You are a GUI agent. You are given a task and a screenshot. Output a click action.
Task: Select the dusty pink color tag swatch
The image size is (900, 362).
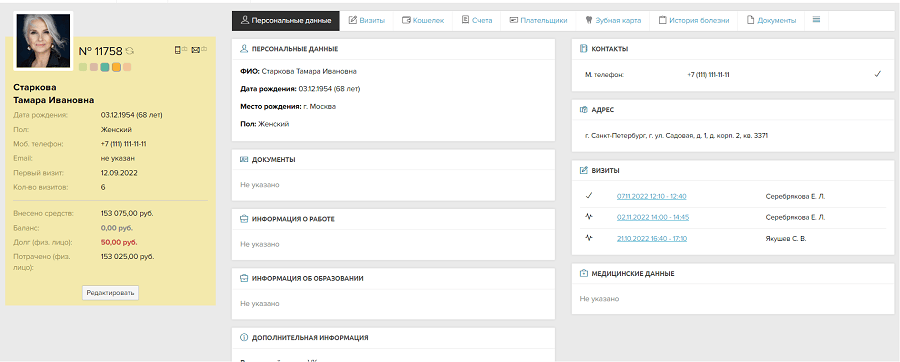click(x=94, y=67)
